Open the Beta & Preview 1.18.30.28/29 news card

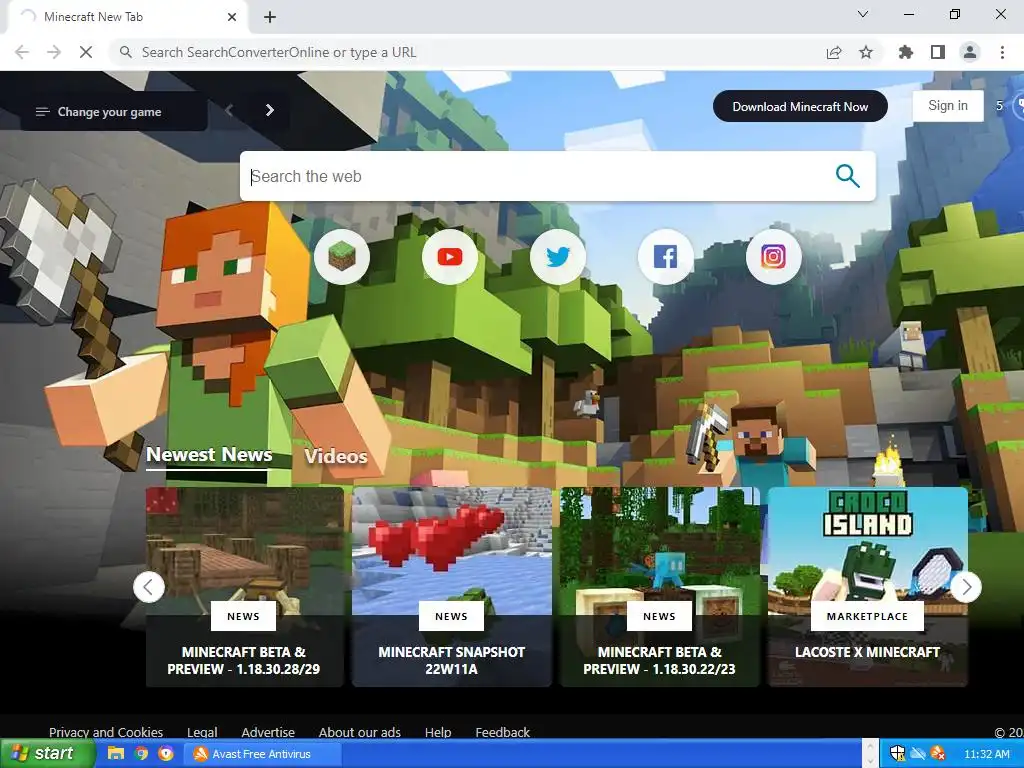[244, 586]
